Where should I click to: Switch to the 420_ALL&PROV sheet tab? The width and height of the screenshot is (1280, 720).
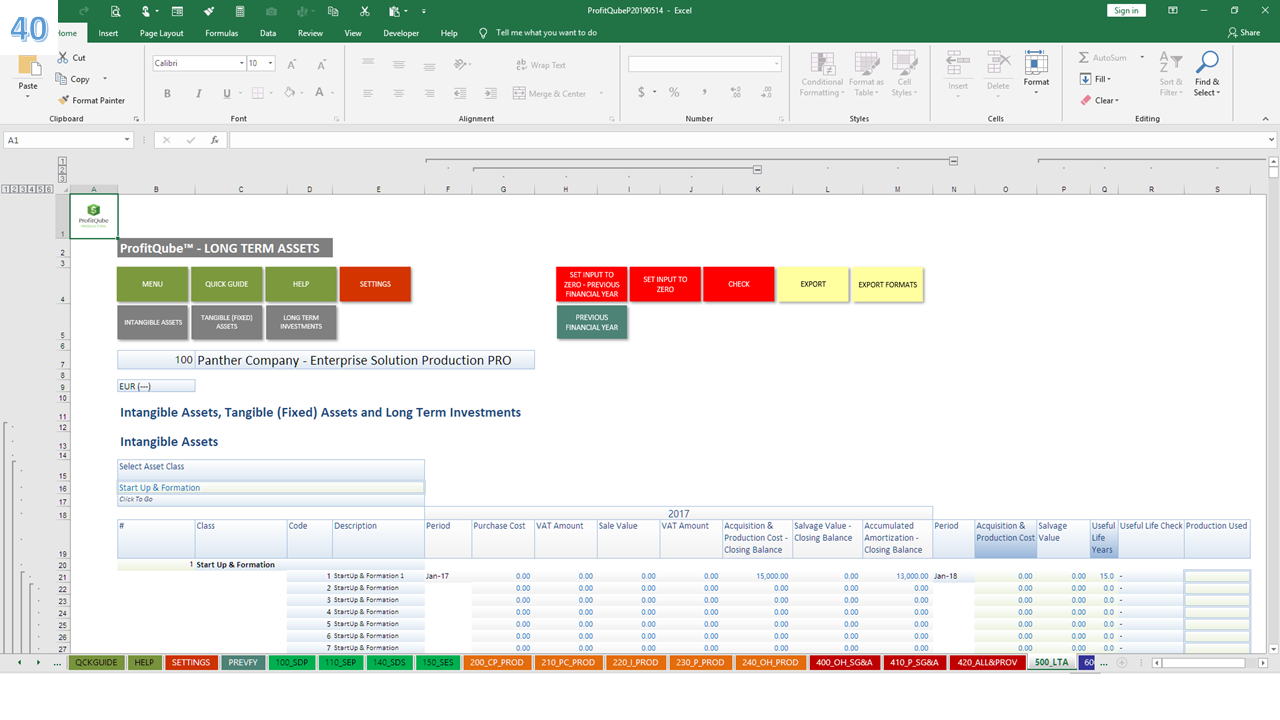(987, 662)
